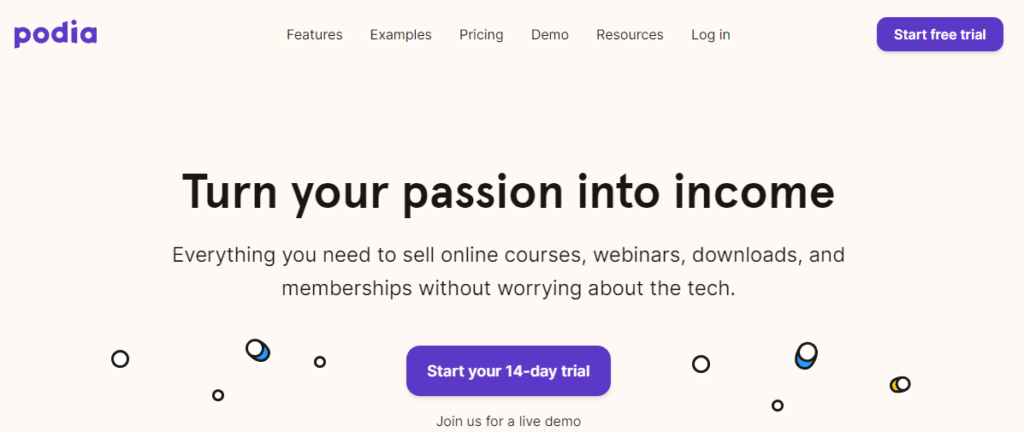Screen dimensions: 1024x432
Task: View the Pricing page
Action: click(x=481, y=35)
